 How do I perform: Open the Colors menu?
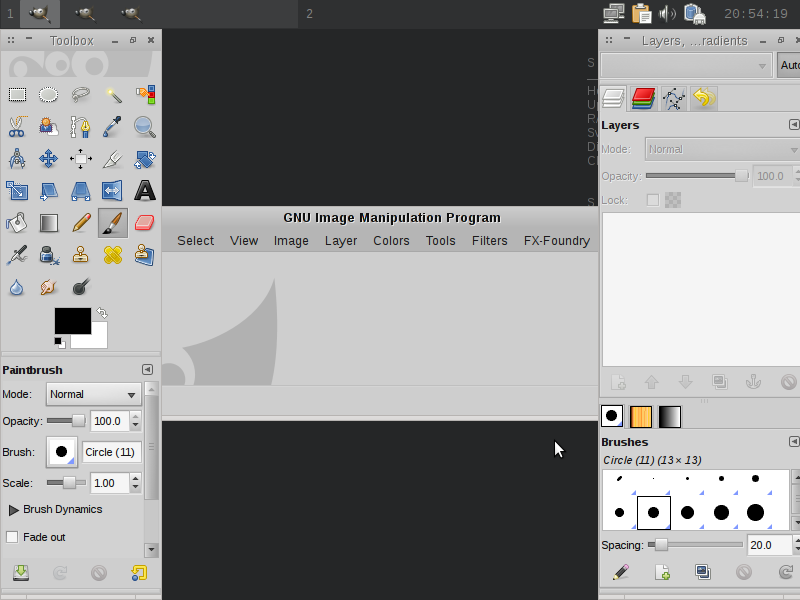pyautogui.click(x=391, y=241)
